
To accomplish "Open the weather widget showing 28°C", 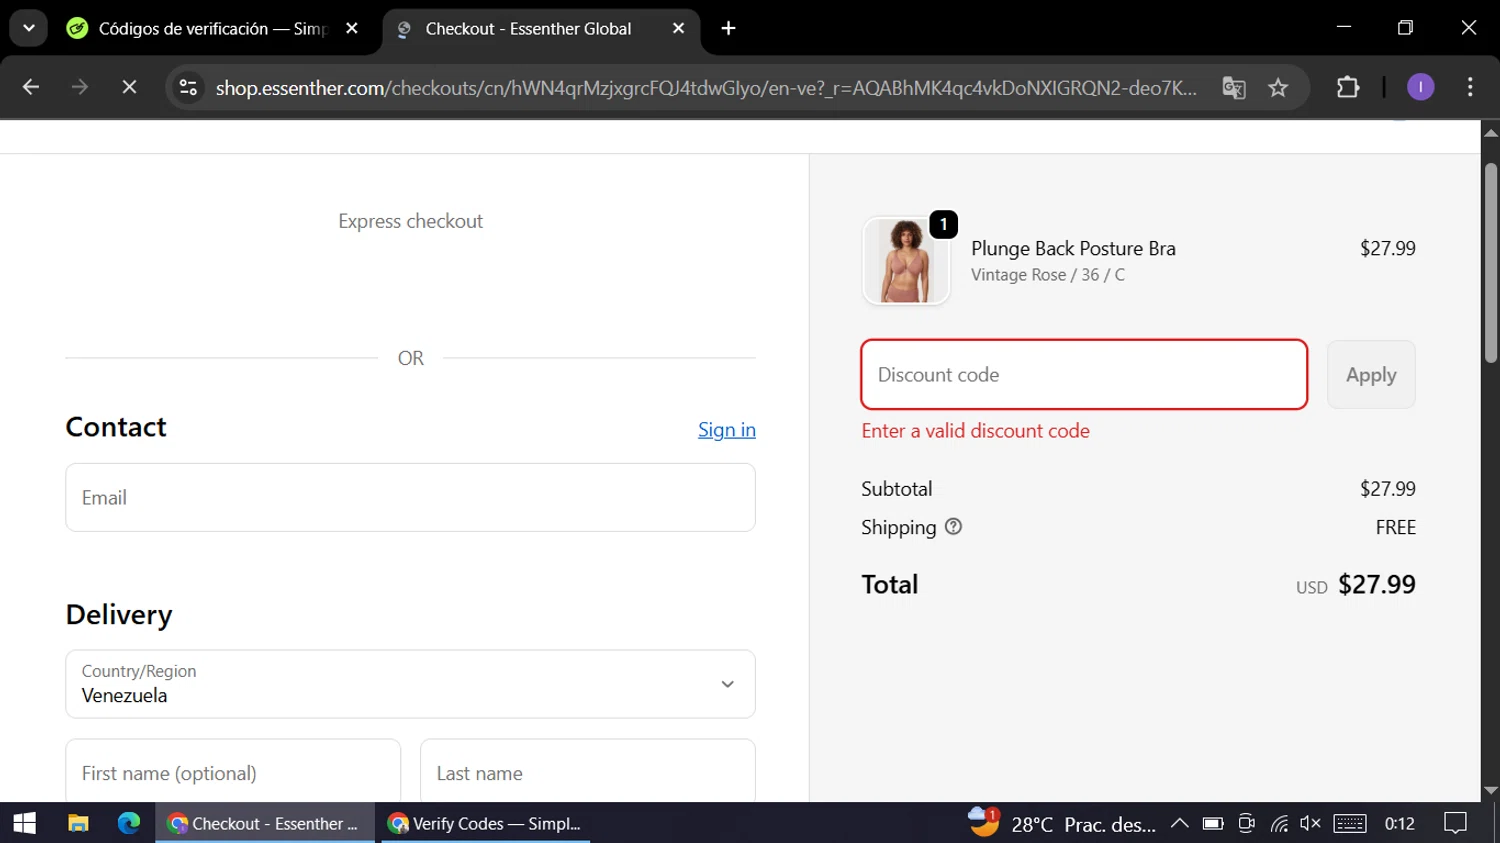I will pyautogui.click(x=1061, y=823).
